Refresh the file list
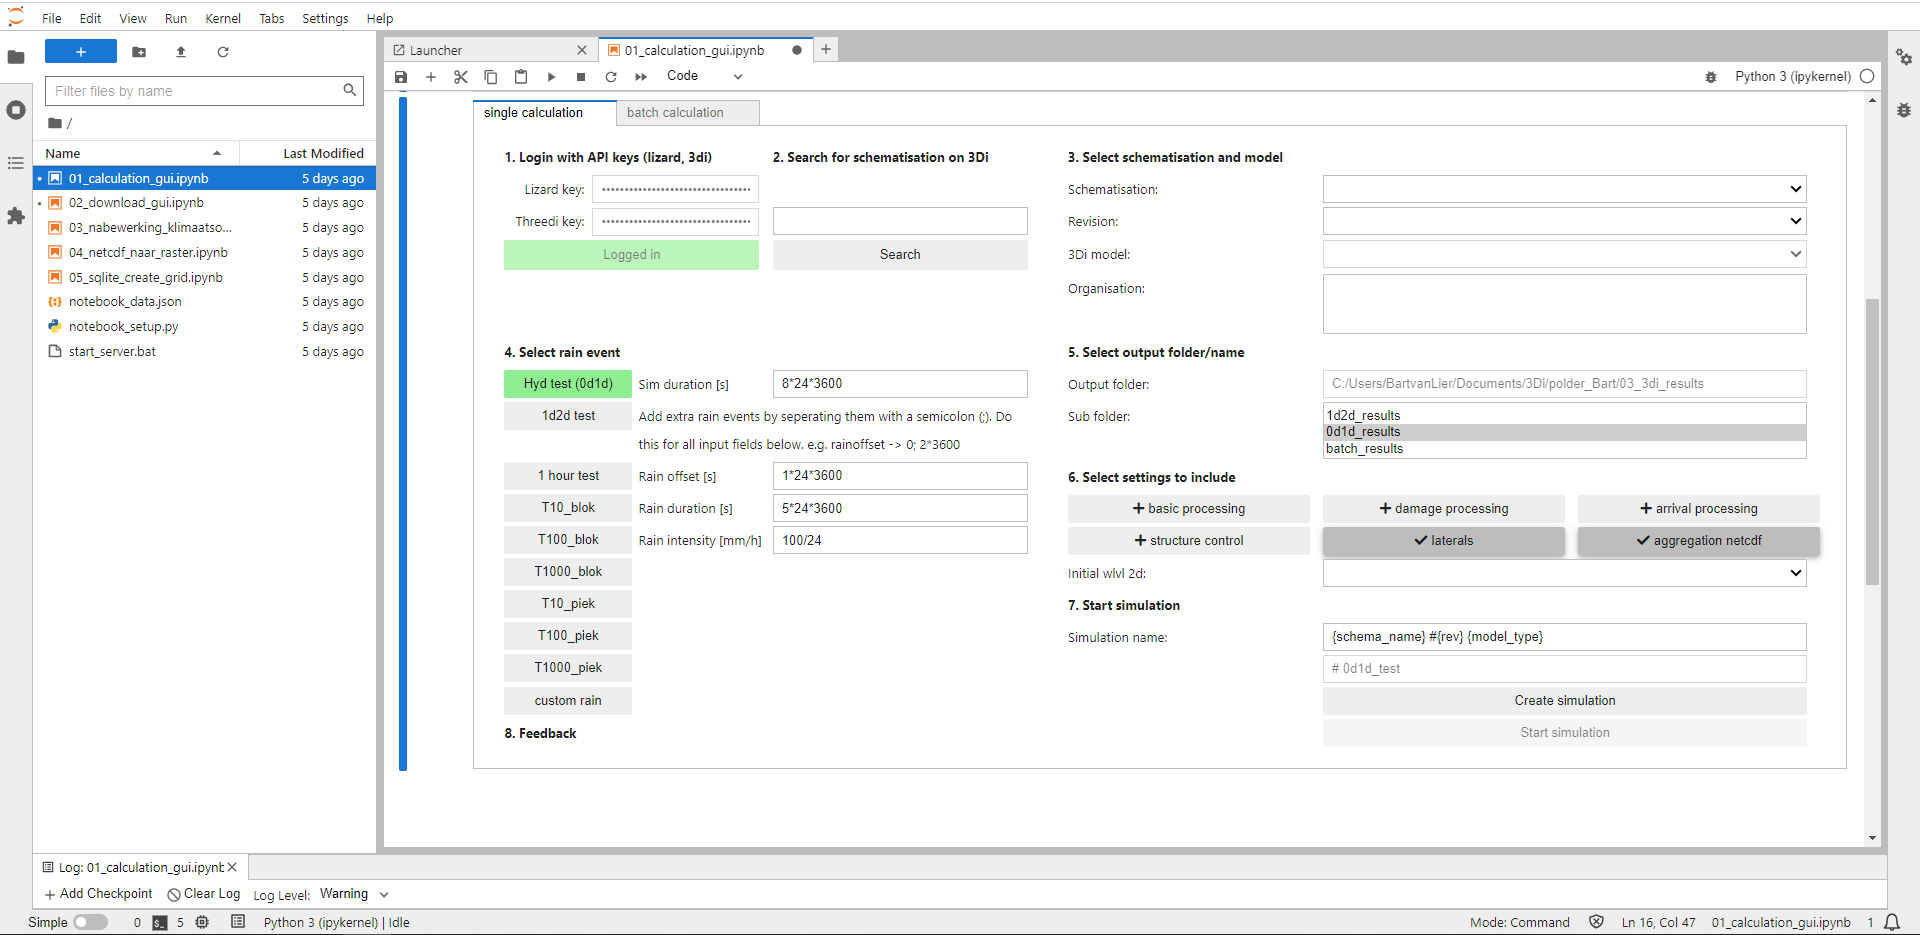 point(223,52)
